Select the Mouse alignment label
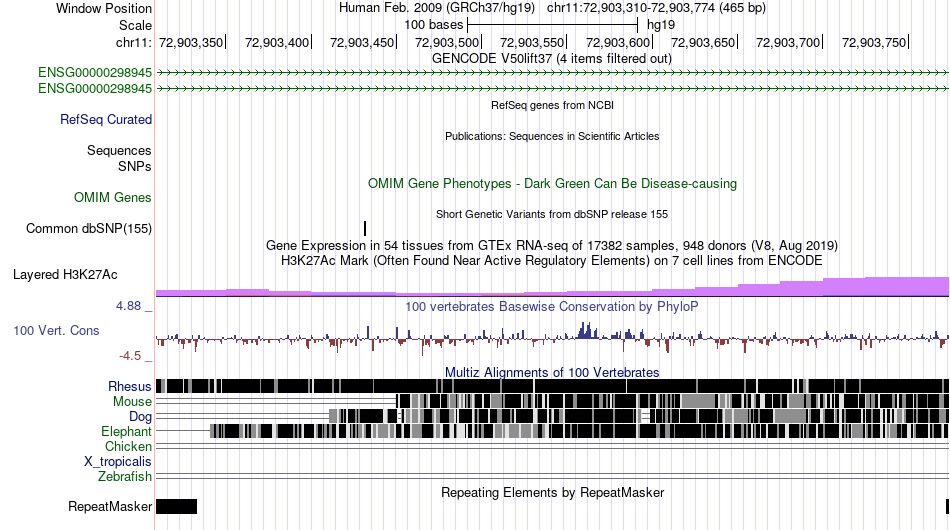950x530 pixels. 132,402
